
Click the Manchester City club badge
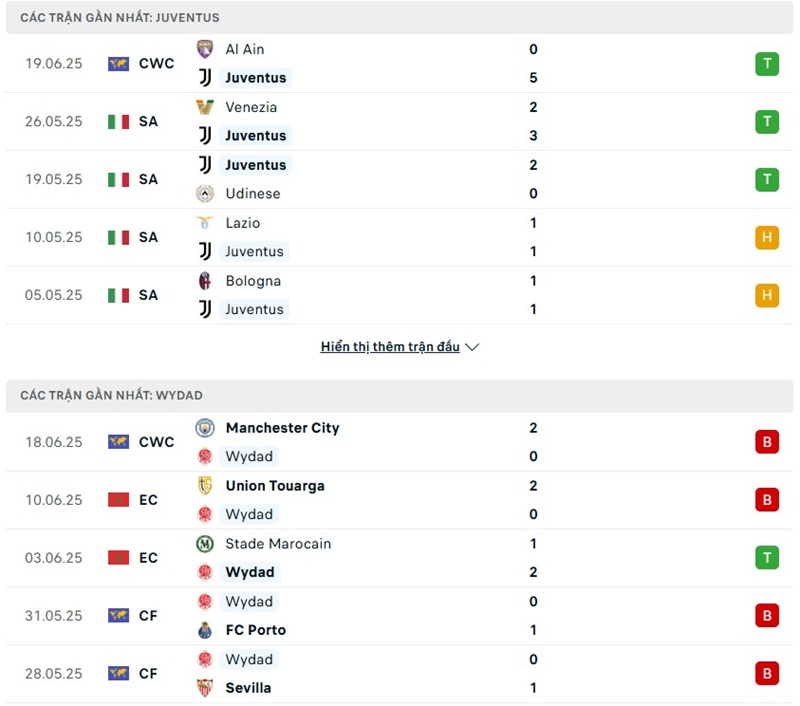pos(205,427)
